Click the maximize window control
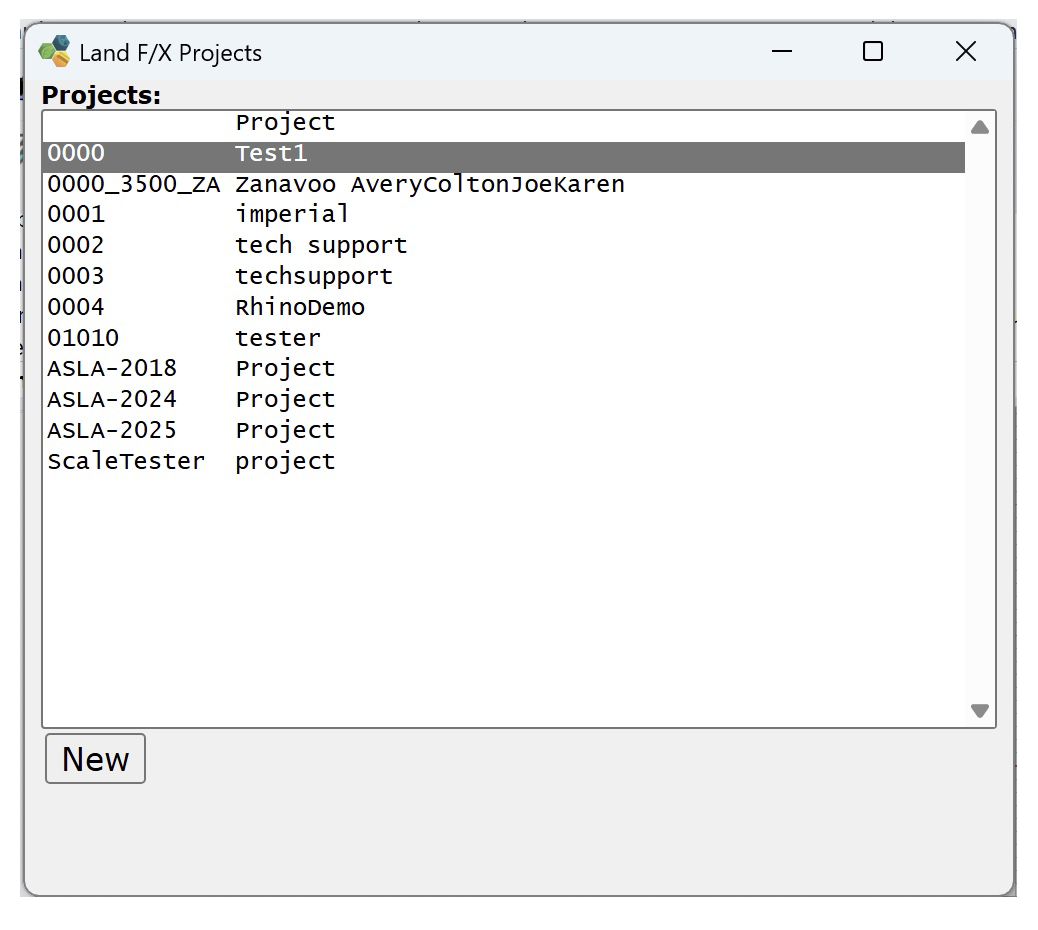The width and height of the screenshot is (1038, 930). point(872,51)
